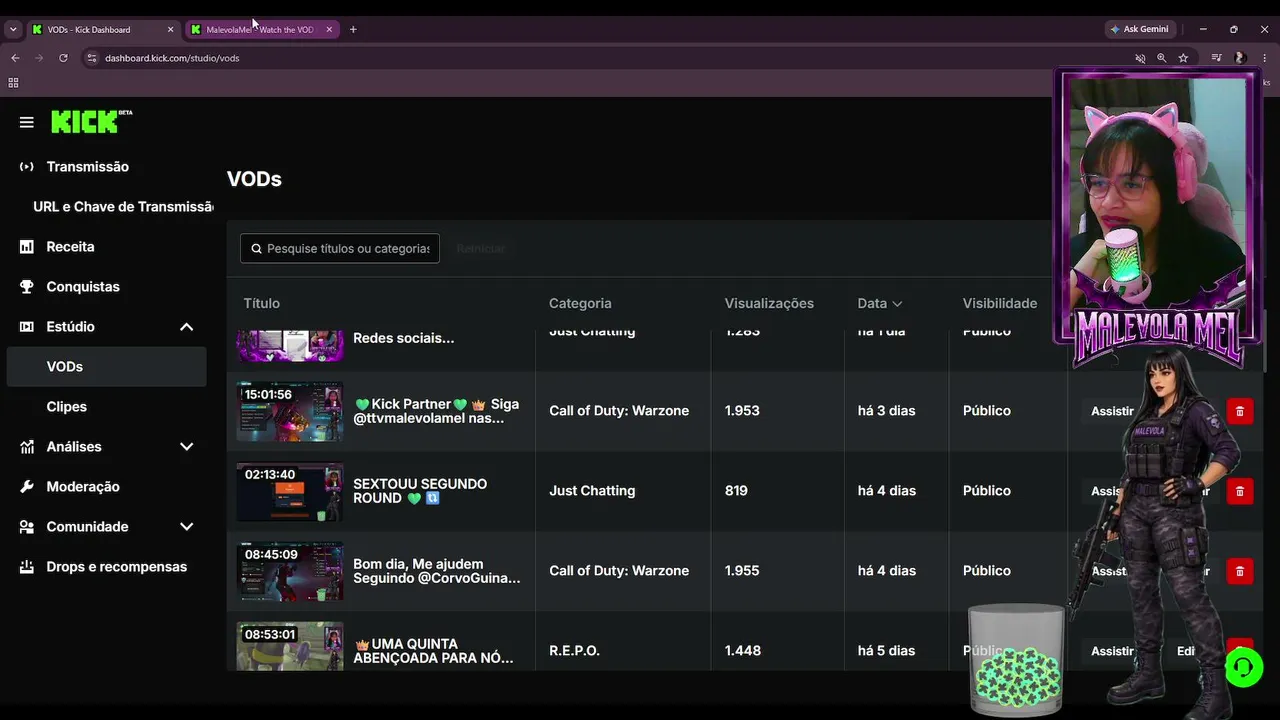
Task: Open the apps grid in bookmarks bar
Action: [x=14, y=83]
